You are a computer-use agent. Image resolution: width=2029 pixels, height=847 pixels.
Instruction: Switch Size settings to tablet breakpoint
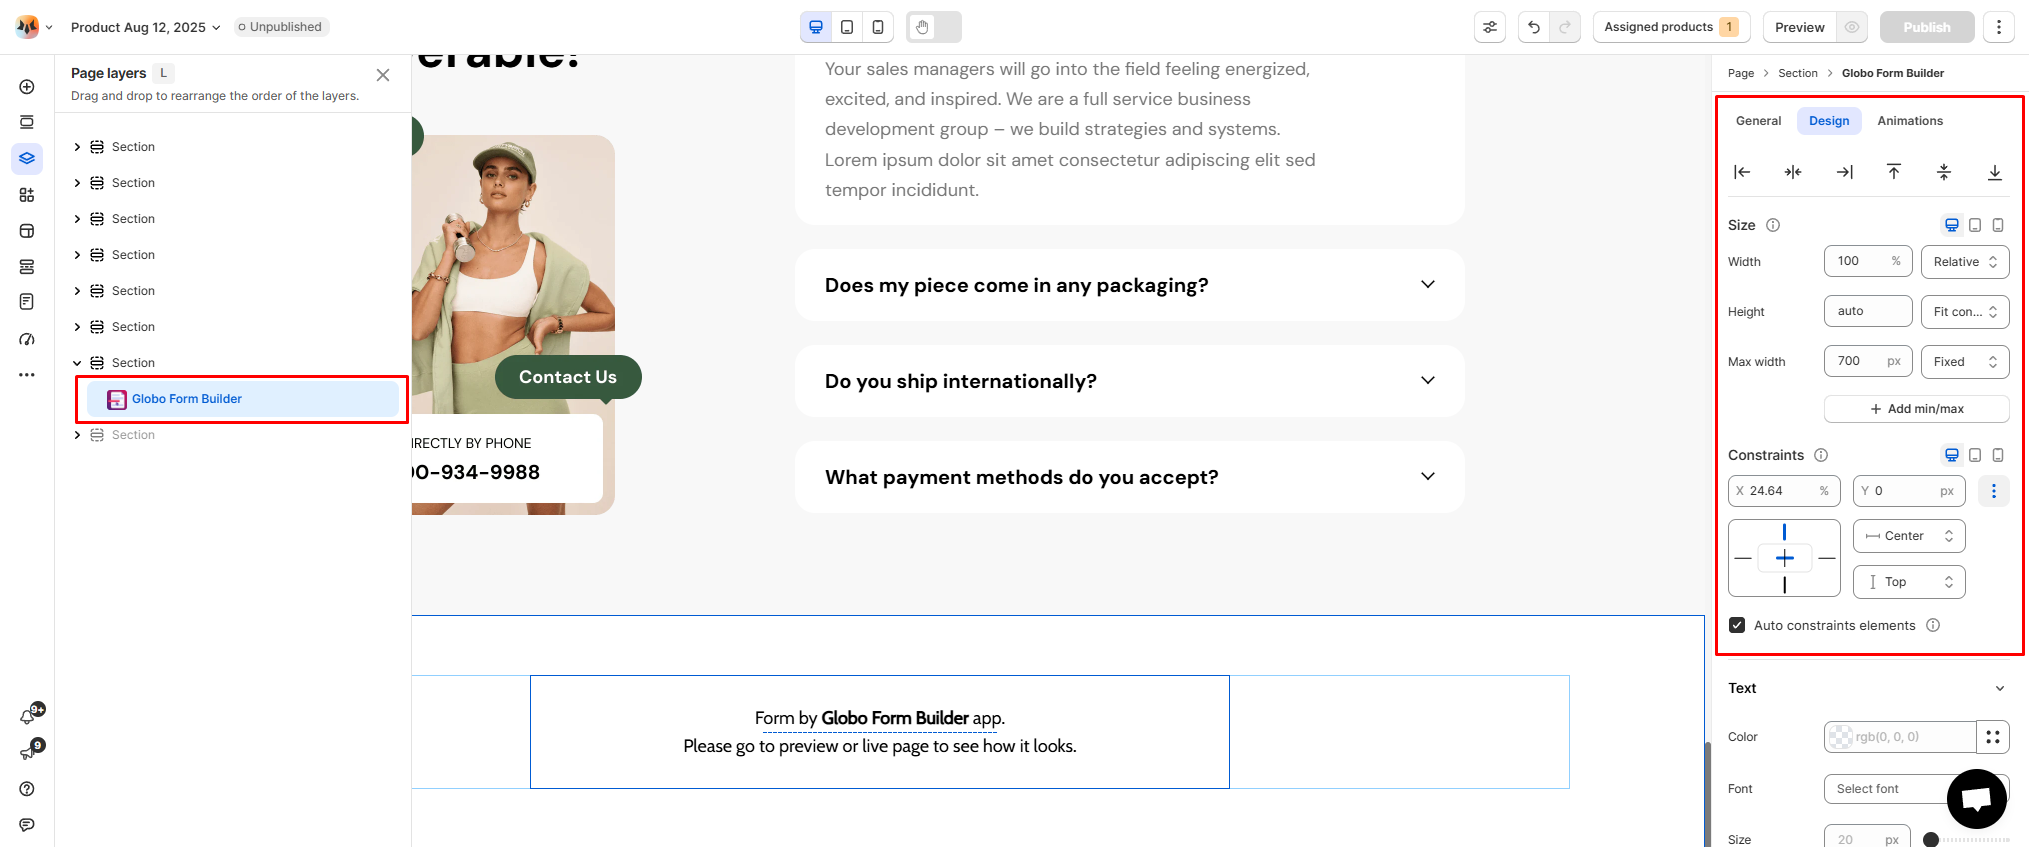1975,225
